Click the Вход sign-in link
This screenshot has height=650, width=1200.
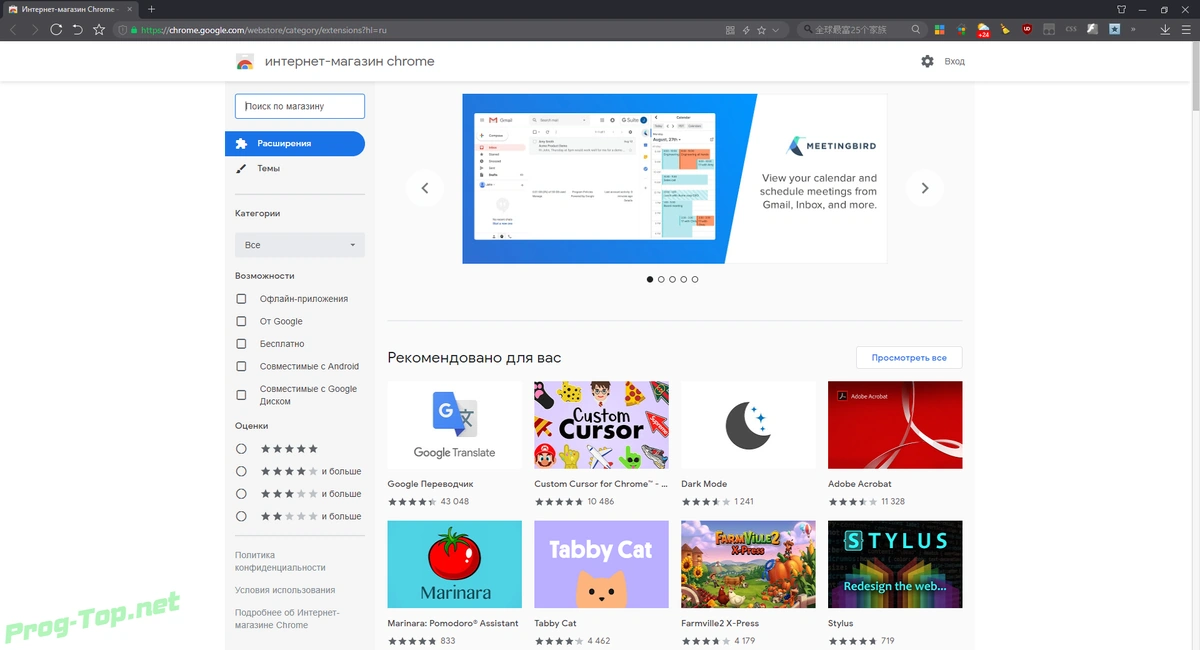coord(955,61)
